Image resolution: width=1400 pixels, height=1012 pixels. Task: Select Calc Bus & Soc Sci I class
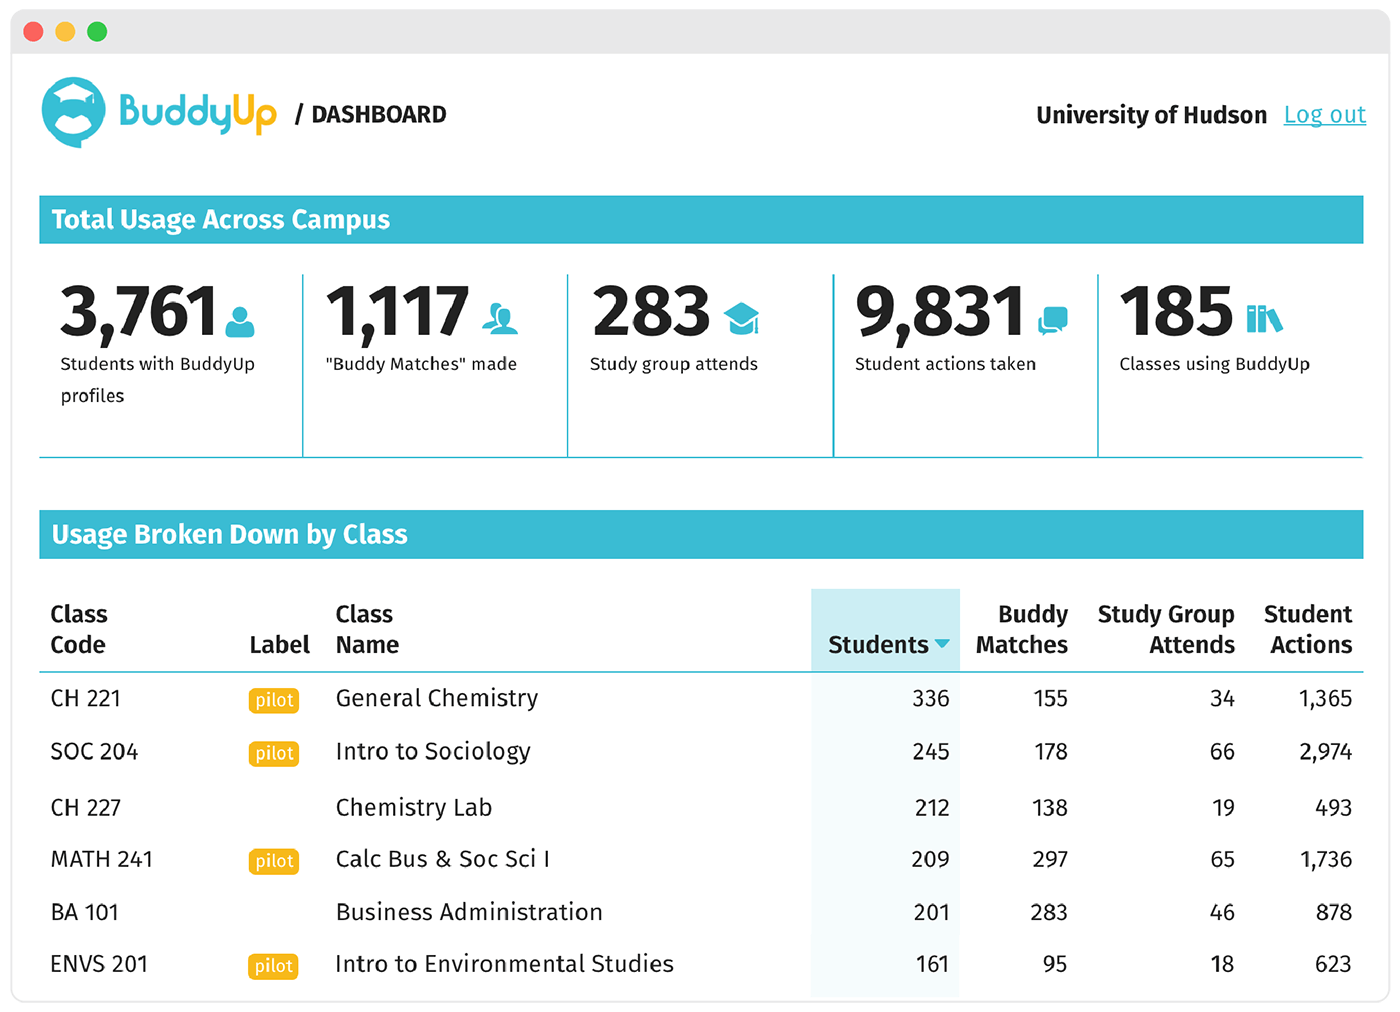pyautogui.click(x=443, y=859)
